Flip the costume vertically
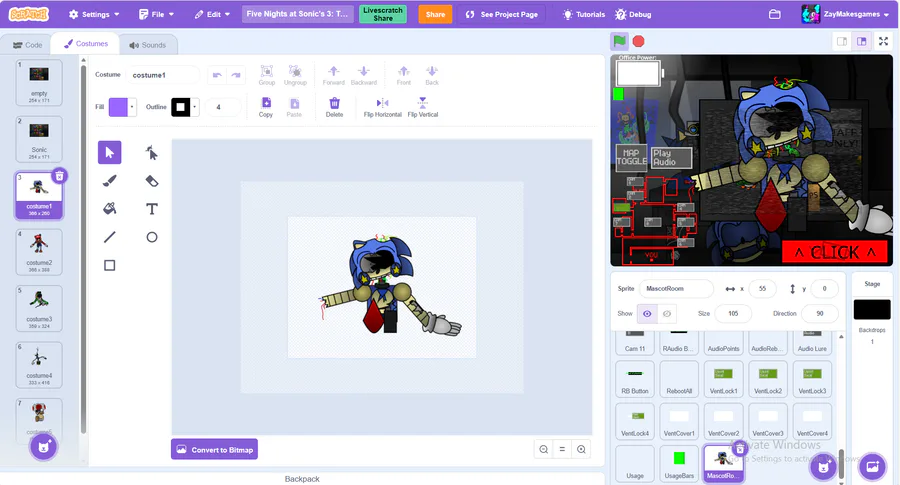This screenshot has height=485, width=900. tap(422, 107)
